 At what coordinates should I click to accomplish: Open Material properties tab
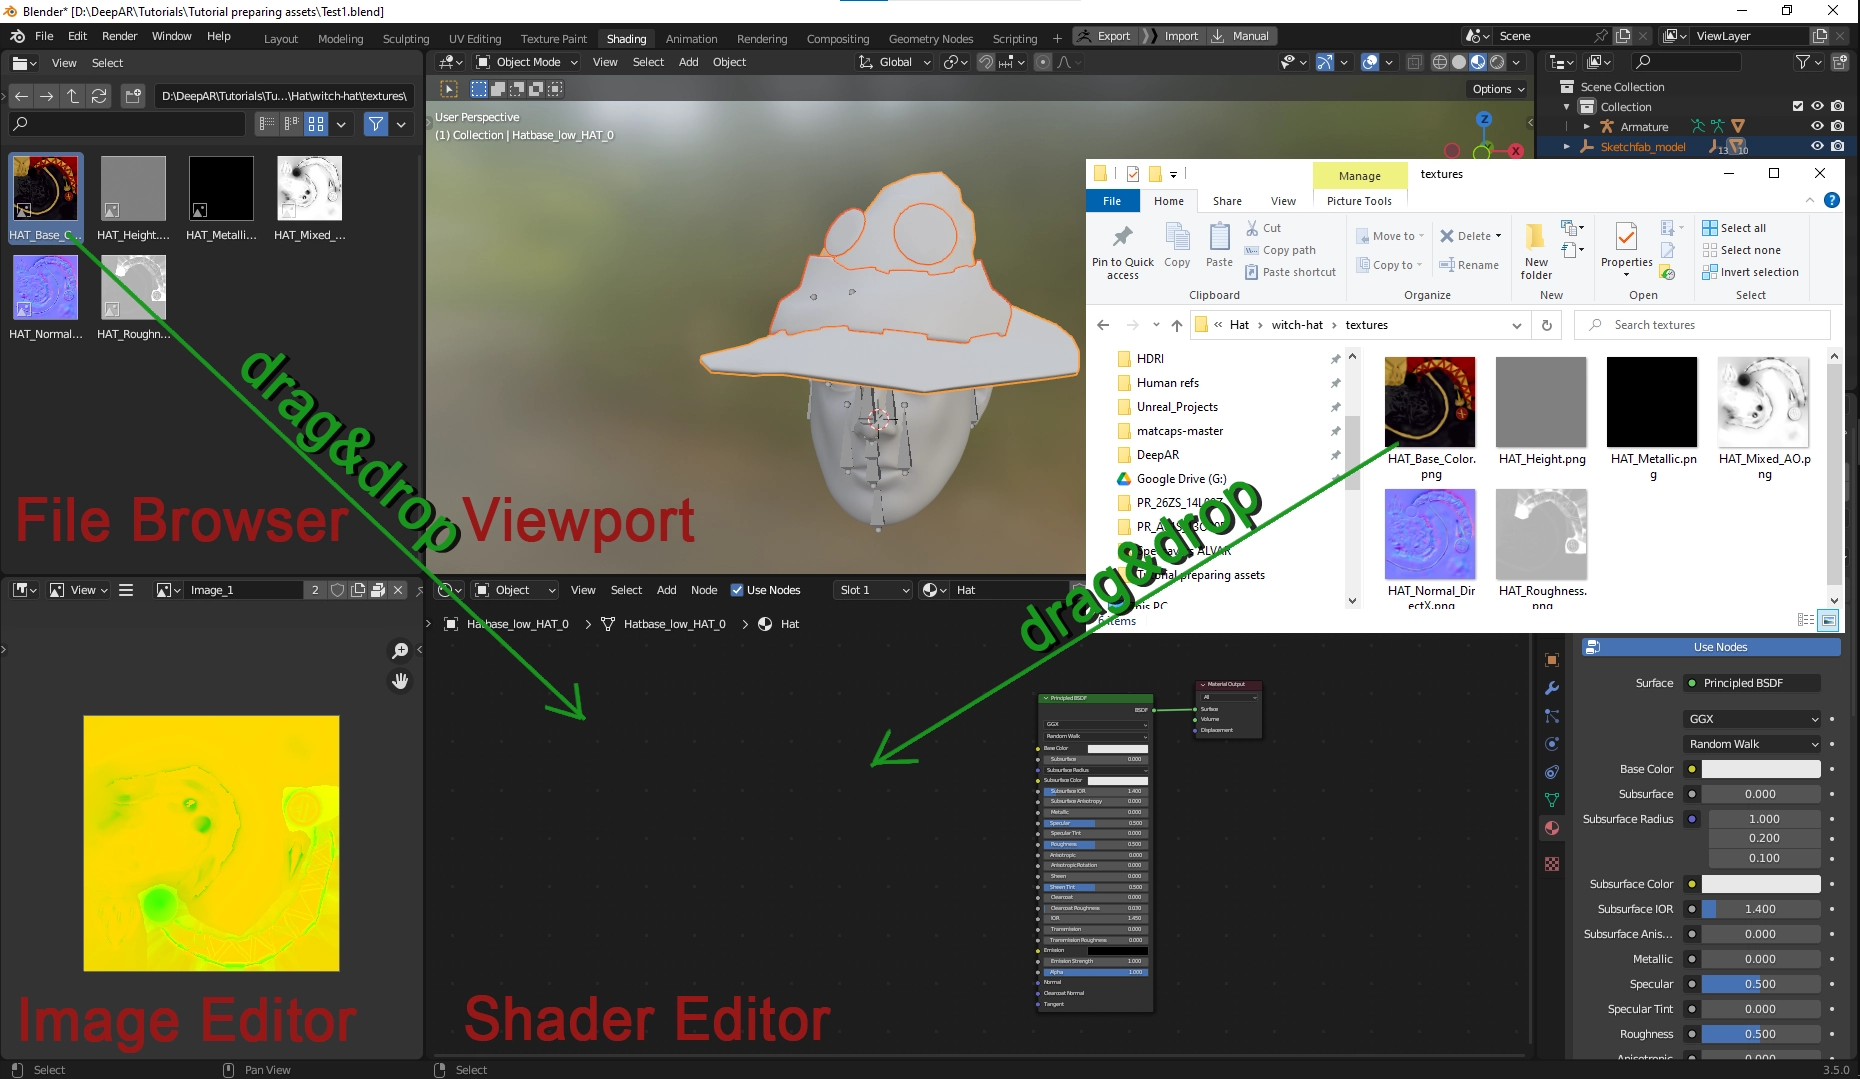[1552, 828]
